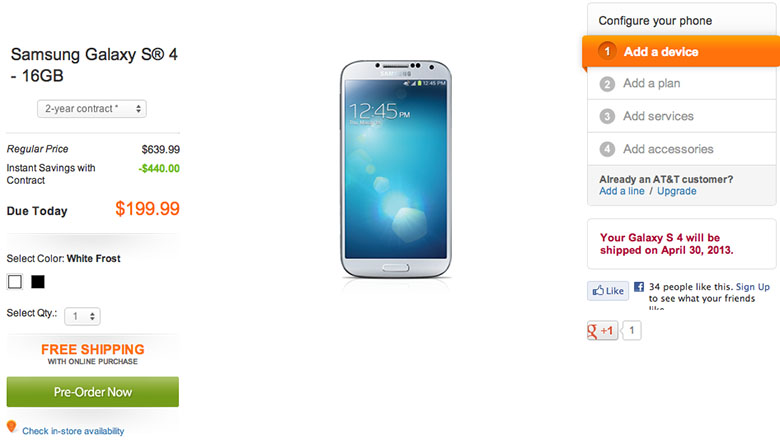Click the orange location pin icon

tap(11, 427)
